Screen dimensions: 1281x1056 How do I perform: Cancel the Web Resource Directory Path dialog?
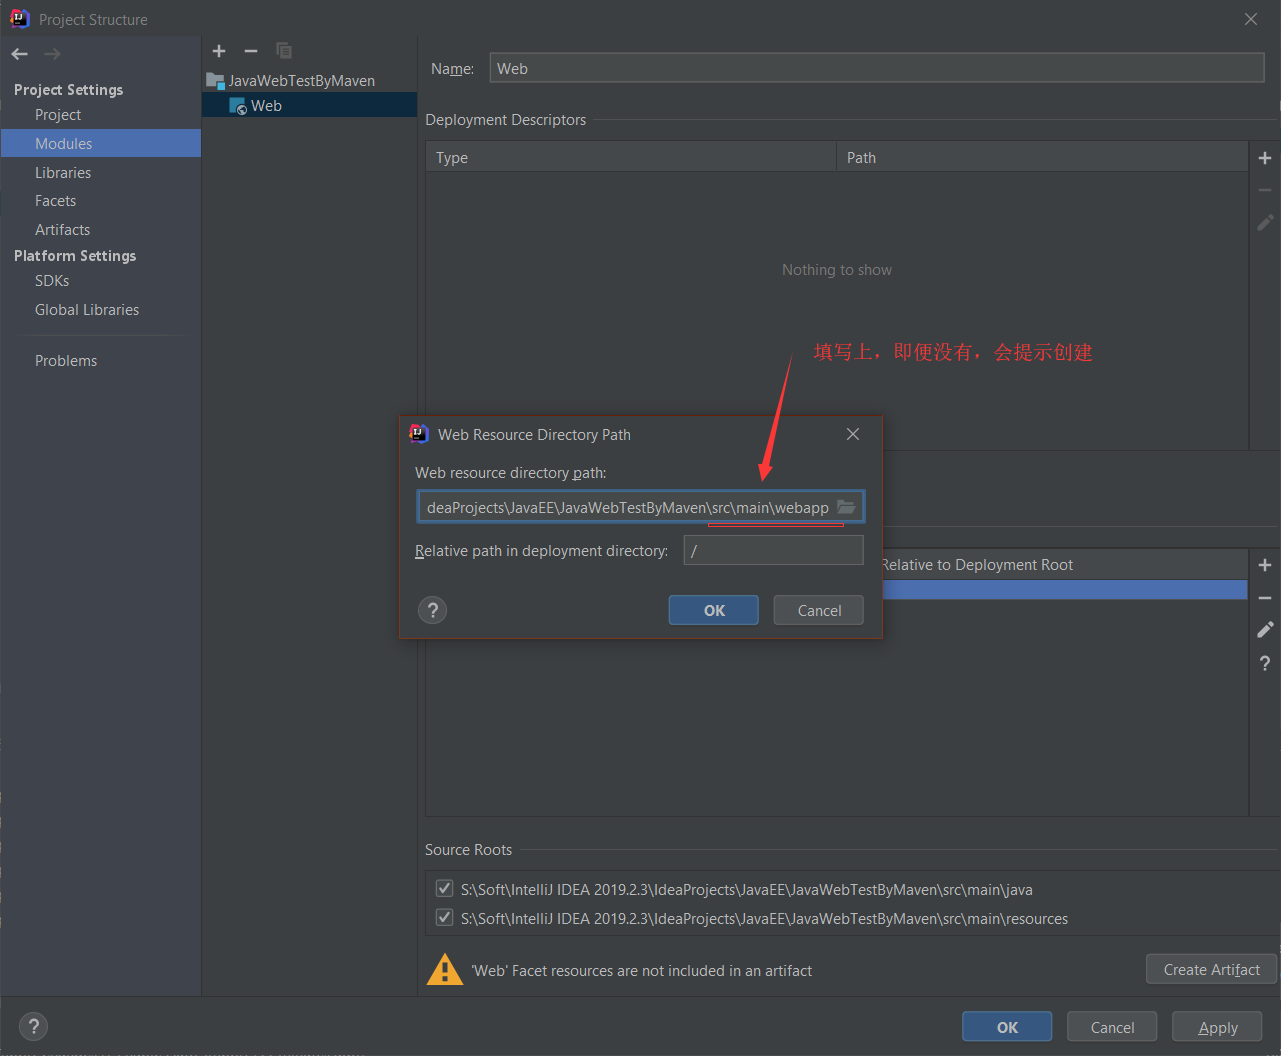coord(819,610)
